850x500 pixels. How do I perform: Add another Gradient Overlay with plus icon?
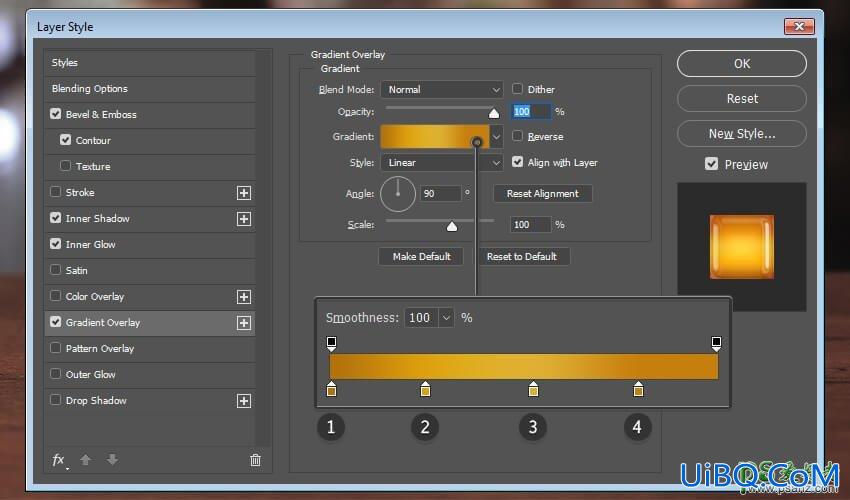point(244,323)
